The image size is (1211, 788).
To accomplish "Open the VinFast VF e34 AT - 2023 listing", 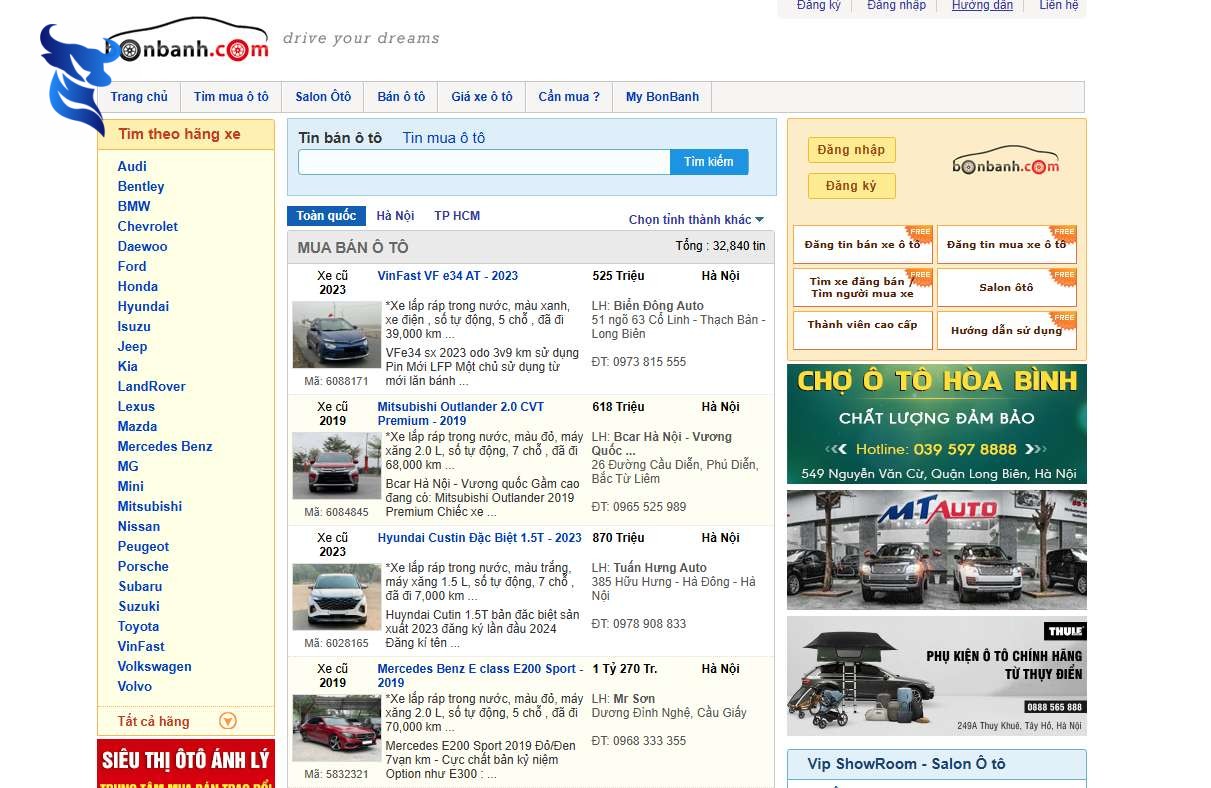I will click(448, 276).
